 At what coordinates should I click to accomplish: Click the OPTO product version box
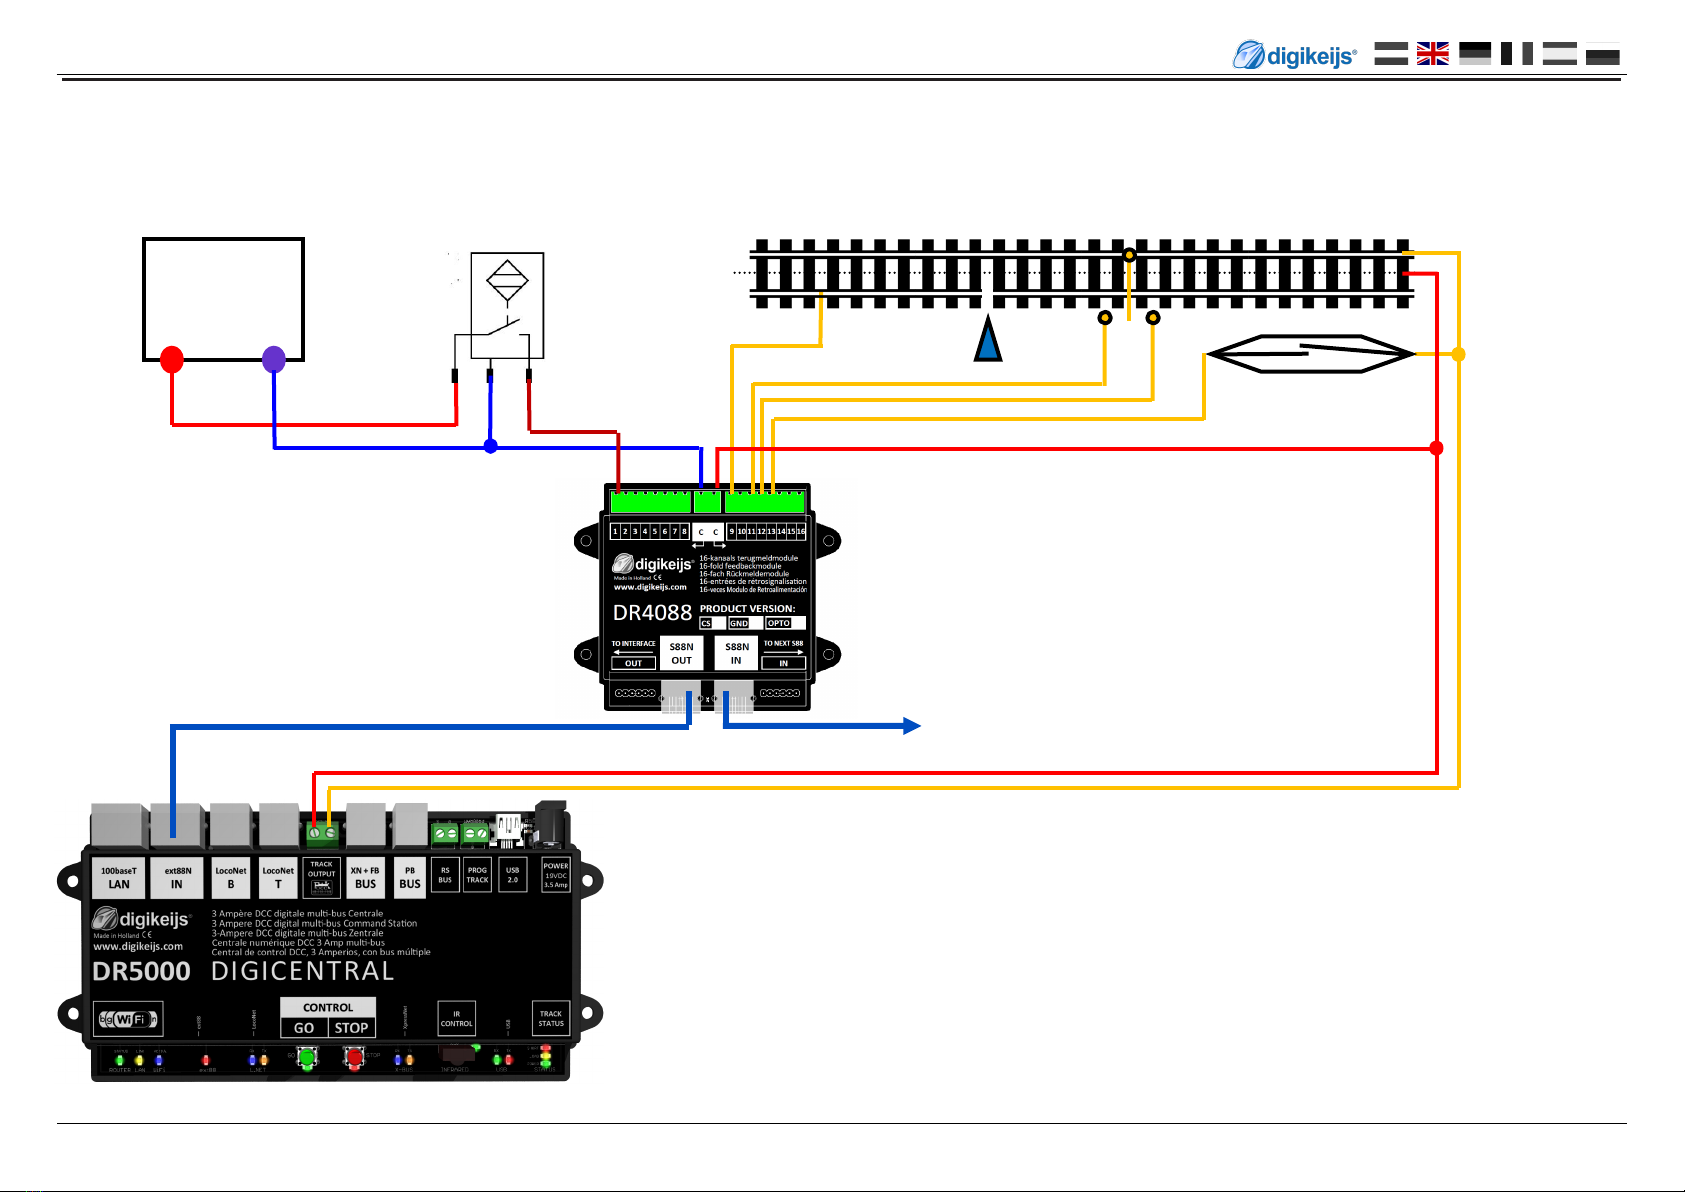(785, 623)
